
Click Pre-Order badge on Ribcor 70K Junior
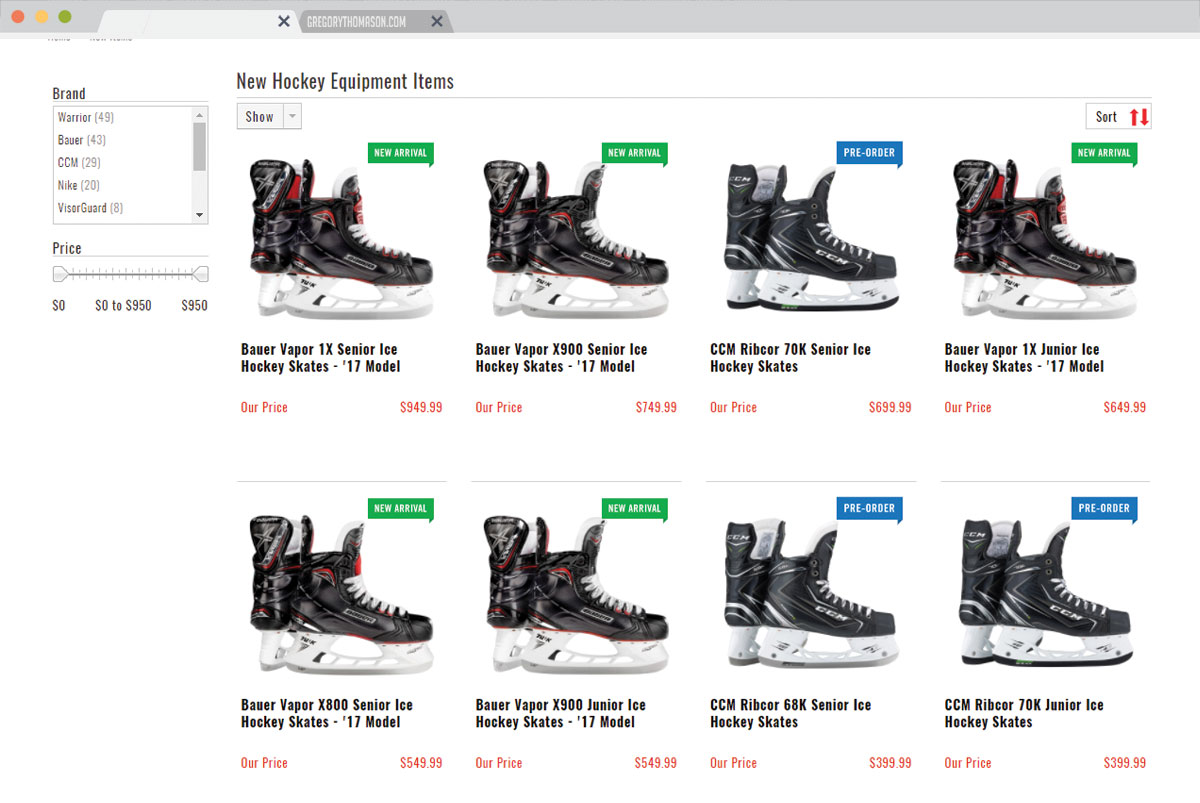pyautogui.click(x=1104, y=508)
